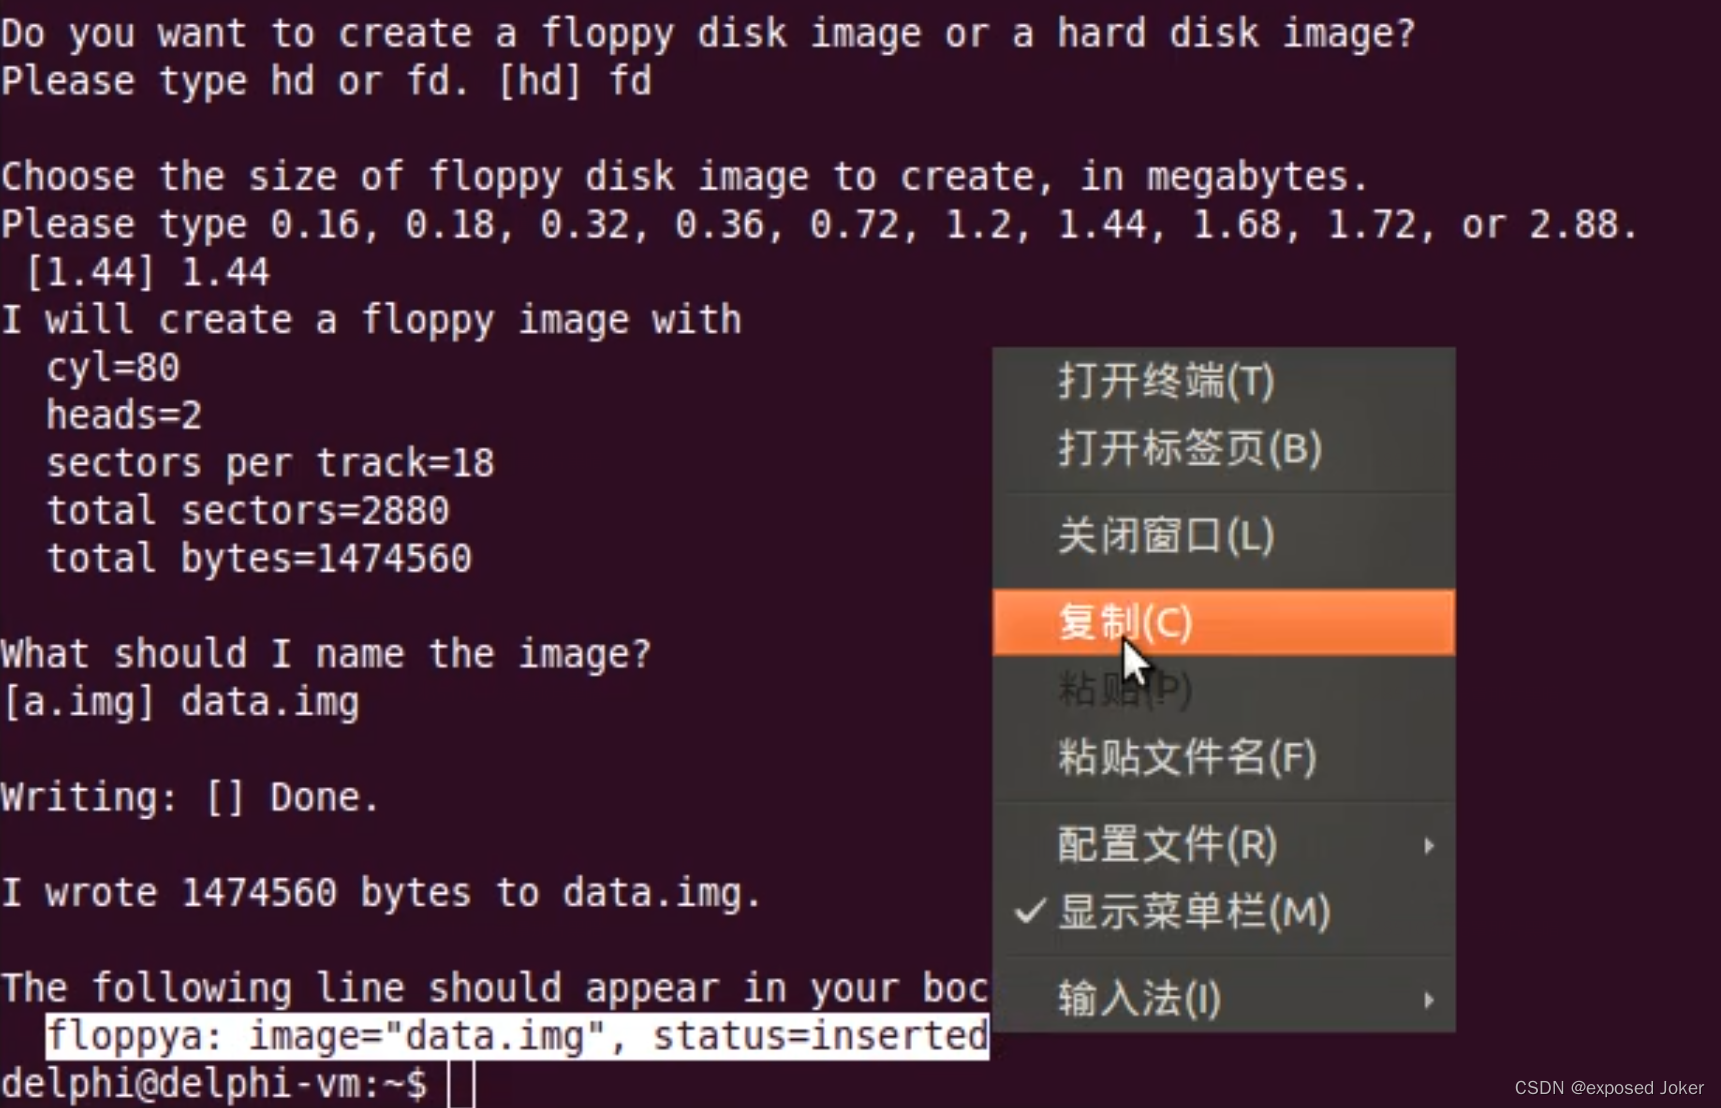
Task: Click the sectors per track=18 line
Action: point(270,463)
